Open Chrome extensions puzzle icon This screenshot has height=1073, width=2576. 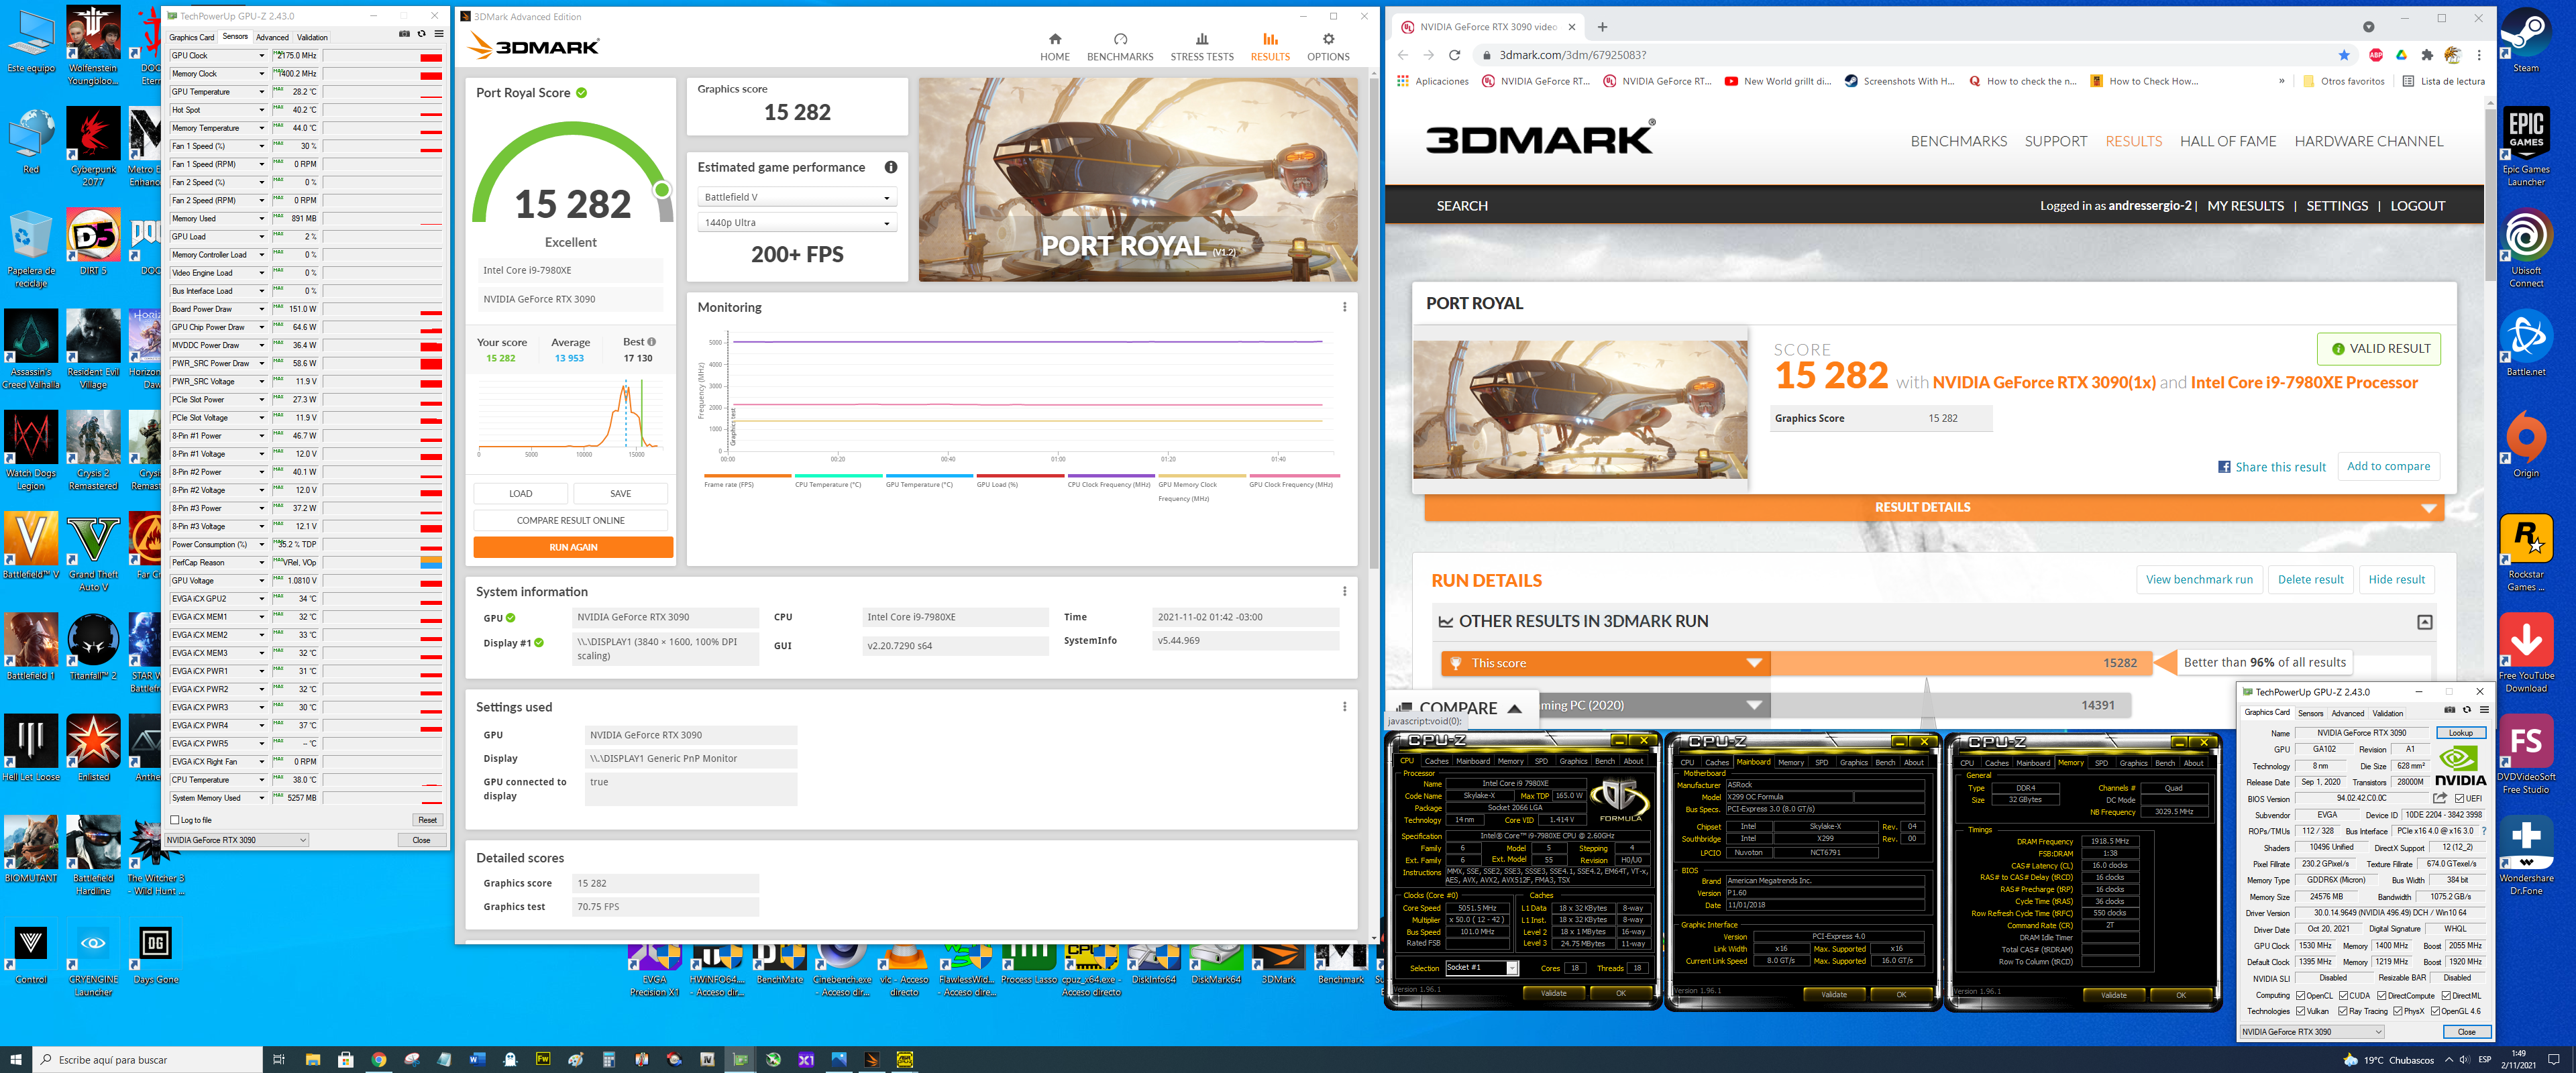[2426, 55]
